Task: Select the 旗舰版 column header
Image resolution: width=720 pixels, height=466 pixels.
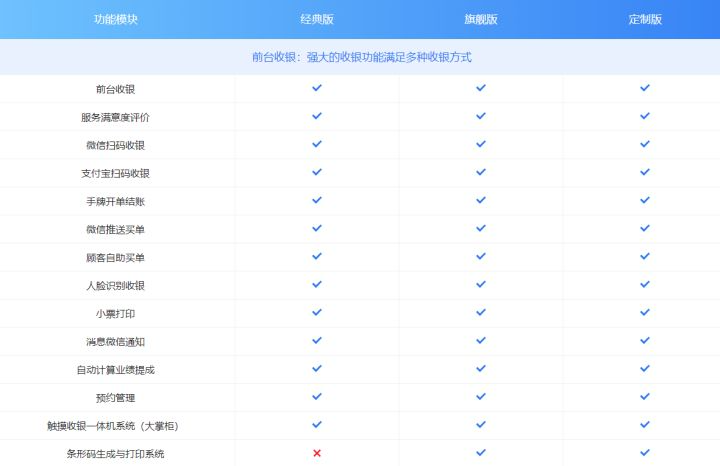Action: (481, 19)
